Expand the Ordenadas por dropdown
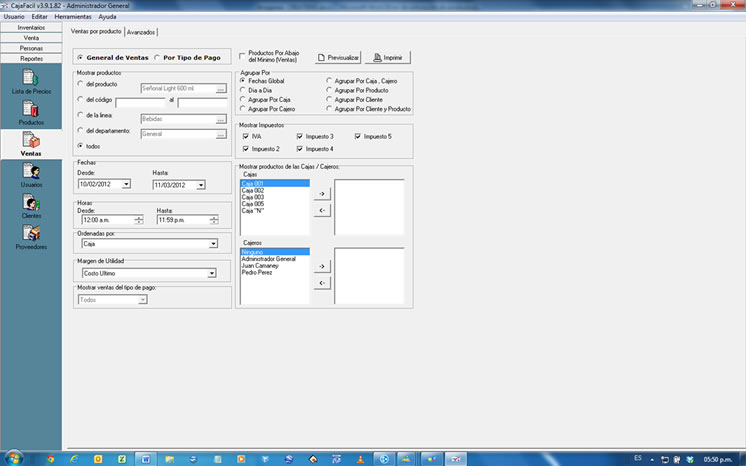Screen dimensions: 746x466 [x=213, y=243]
